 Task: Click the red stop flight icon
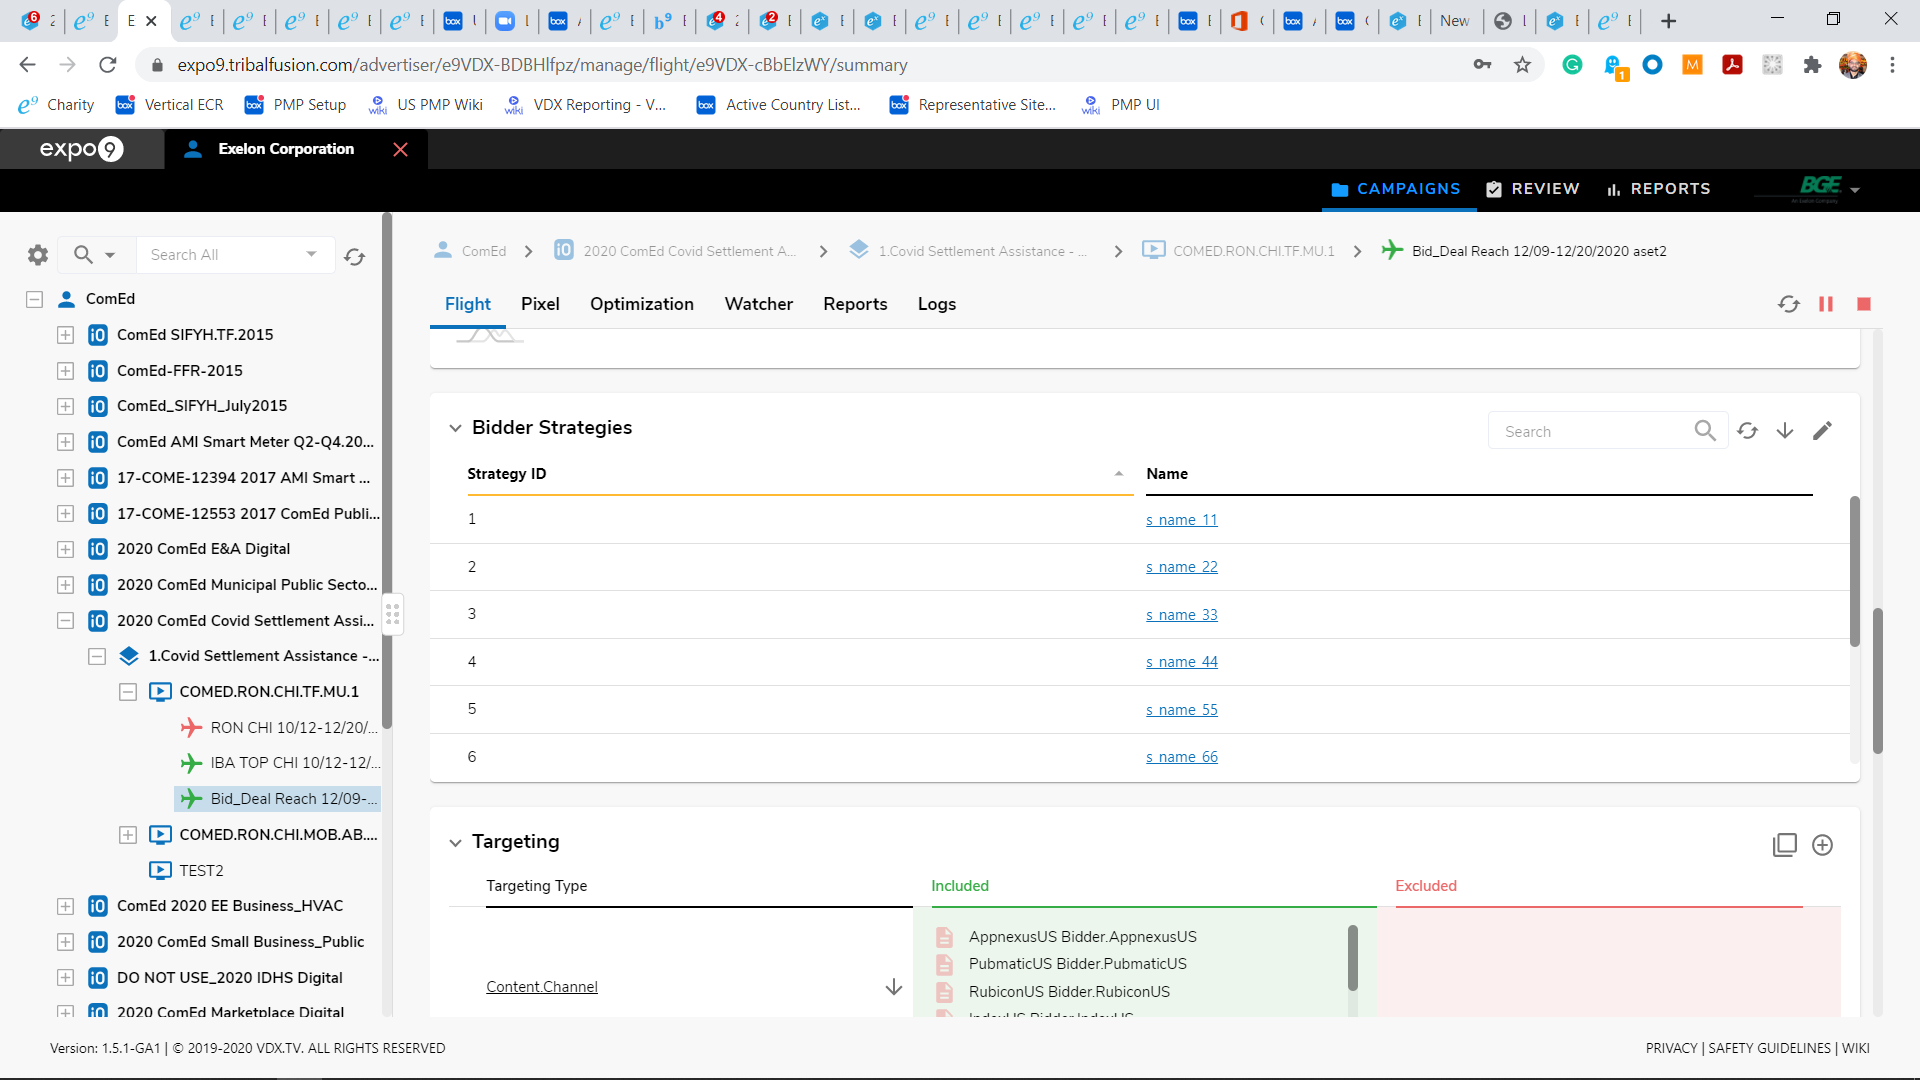(x=1864, y=304)
